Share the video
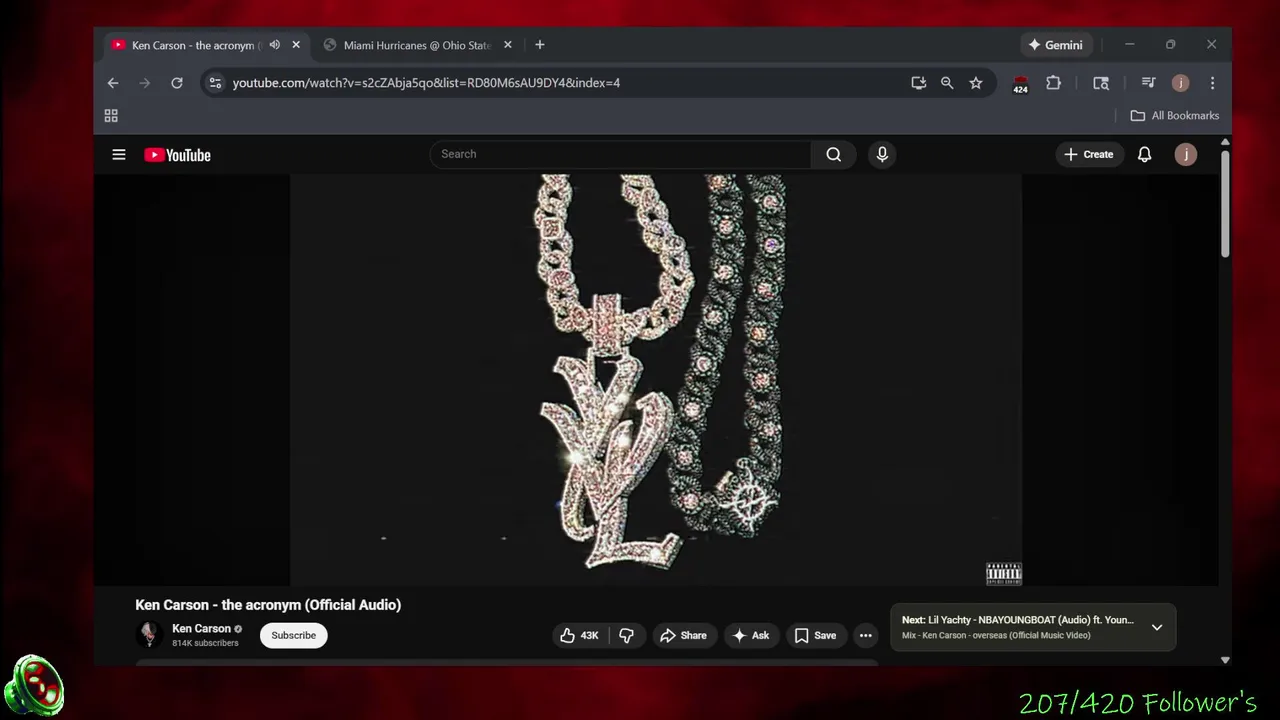Image resolution: width=1280 pixels, height=720 pixels. (683, 635)
